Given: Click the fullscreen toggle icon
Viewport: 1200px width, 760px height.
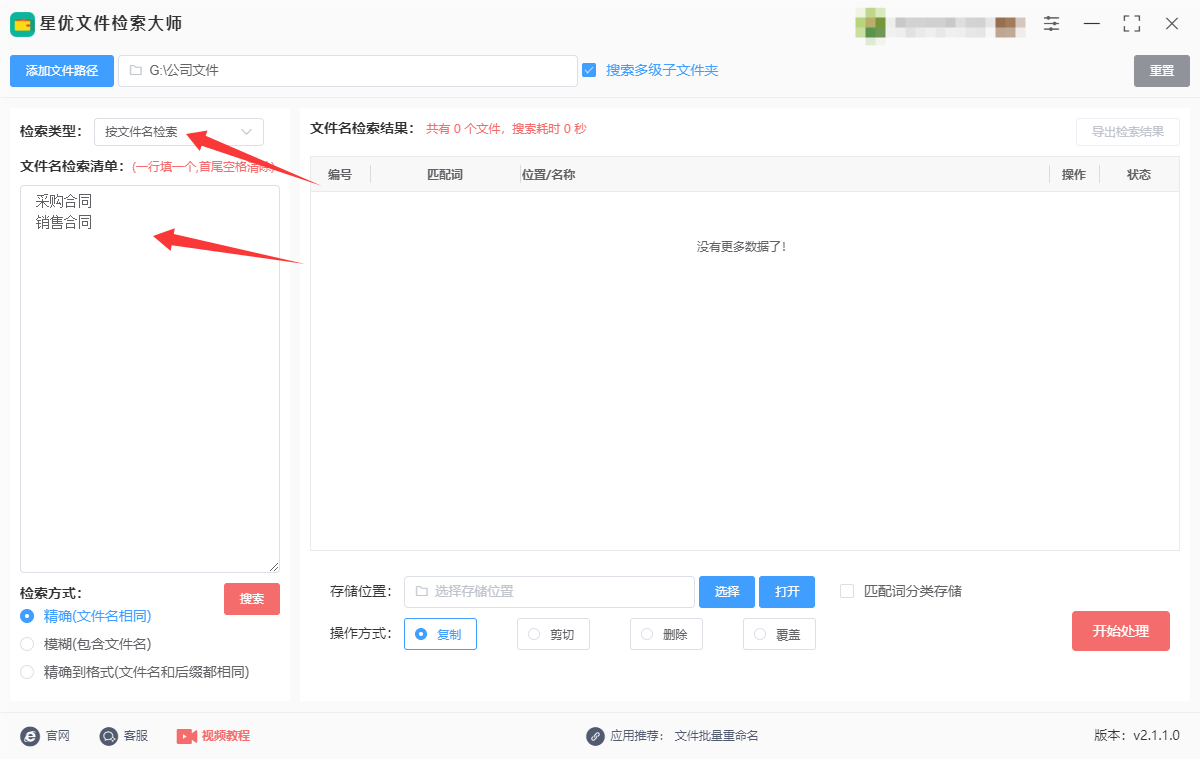Looking at the screenshot, I should [1132, 24].
